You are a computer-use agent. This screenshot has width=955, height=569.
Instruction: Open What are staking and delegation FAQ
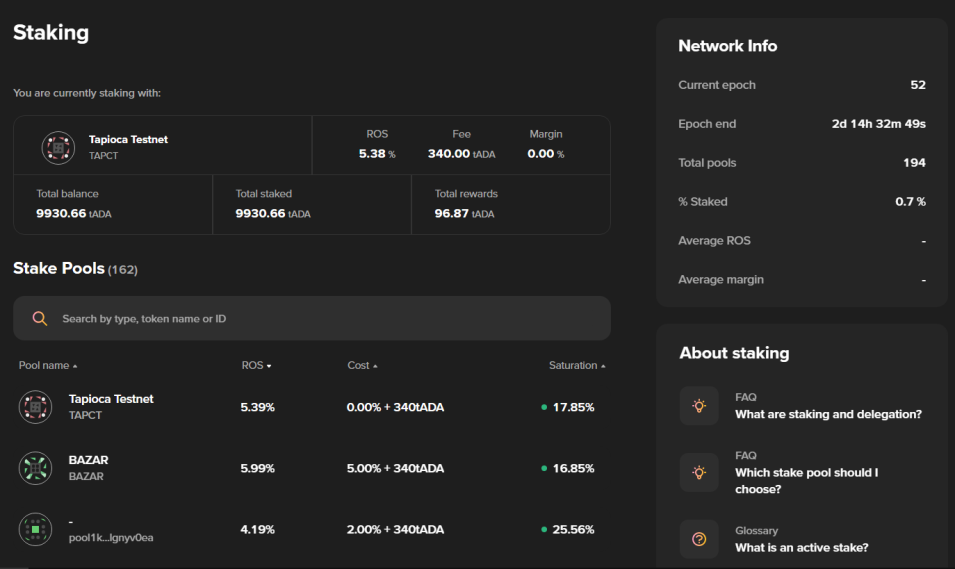(x=828, y=414)
